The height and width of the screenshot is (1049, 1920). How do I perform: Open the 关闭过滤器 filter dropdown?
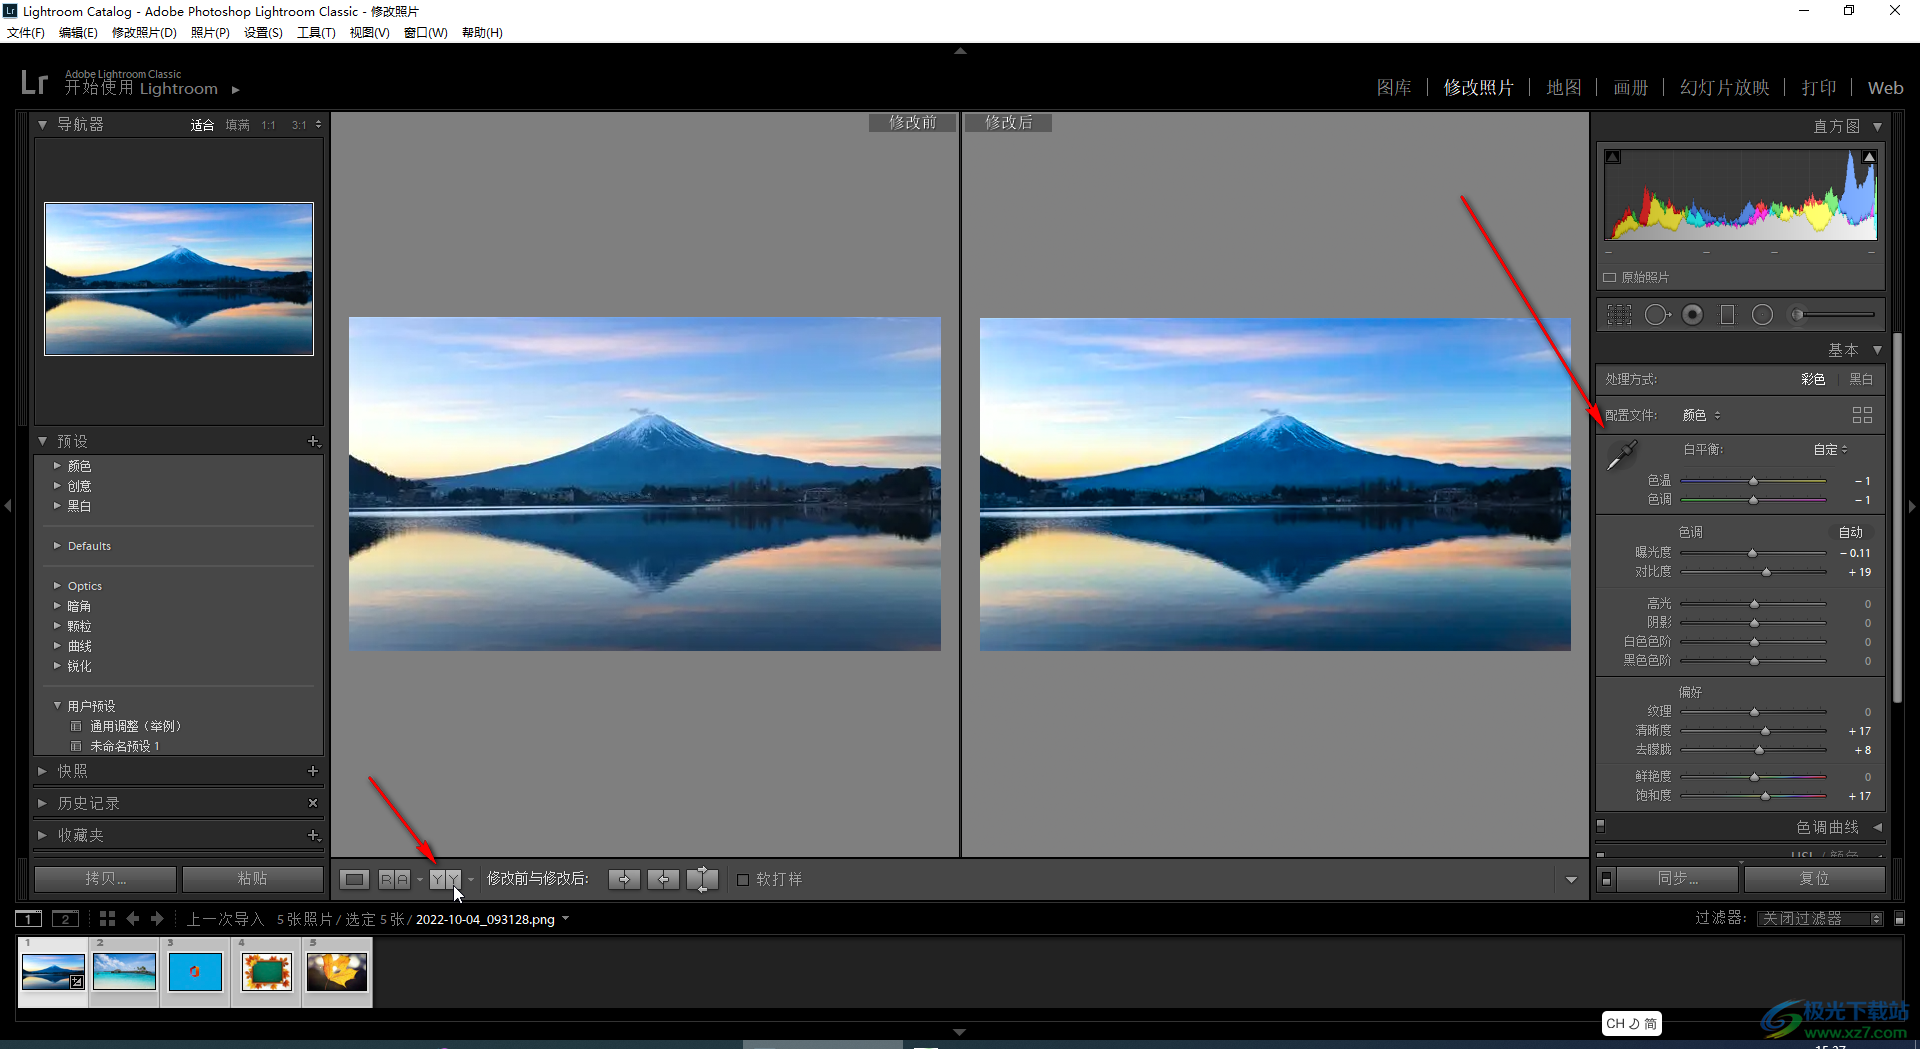(1820, 918)
